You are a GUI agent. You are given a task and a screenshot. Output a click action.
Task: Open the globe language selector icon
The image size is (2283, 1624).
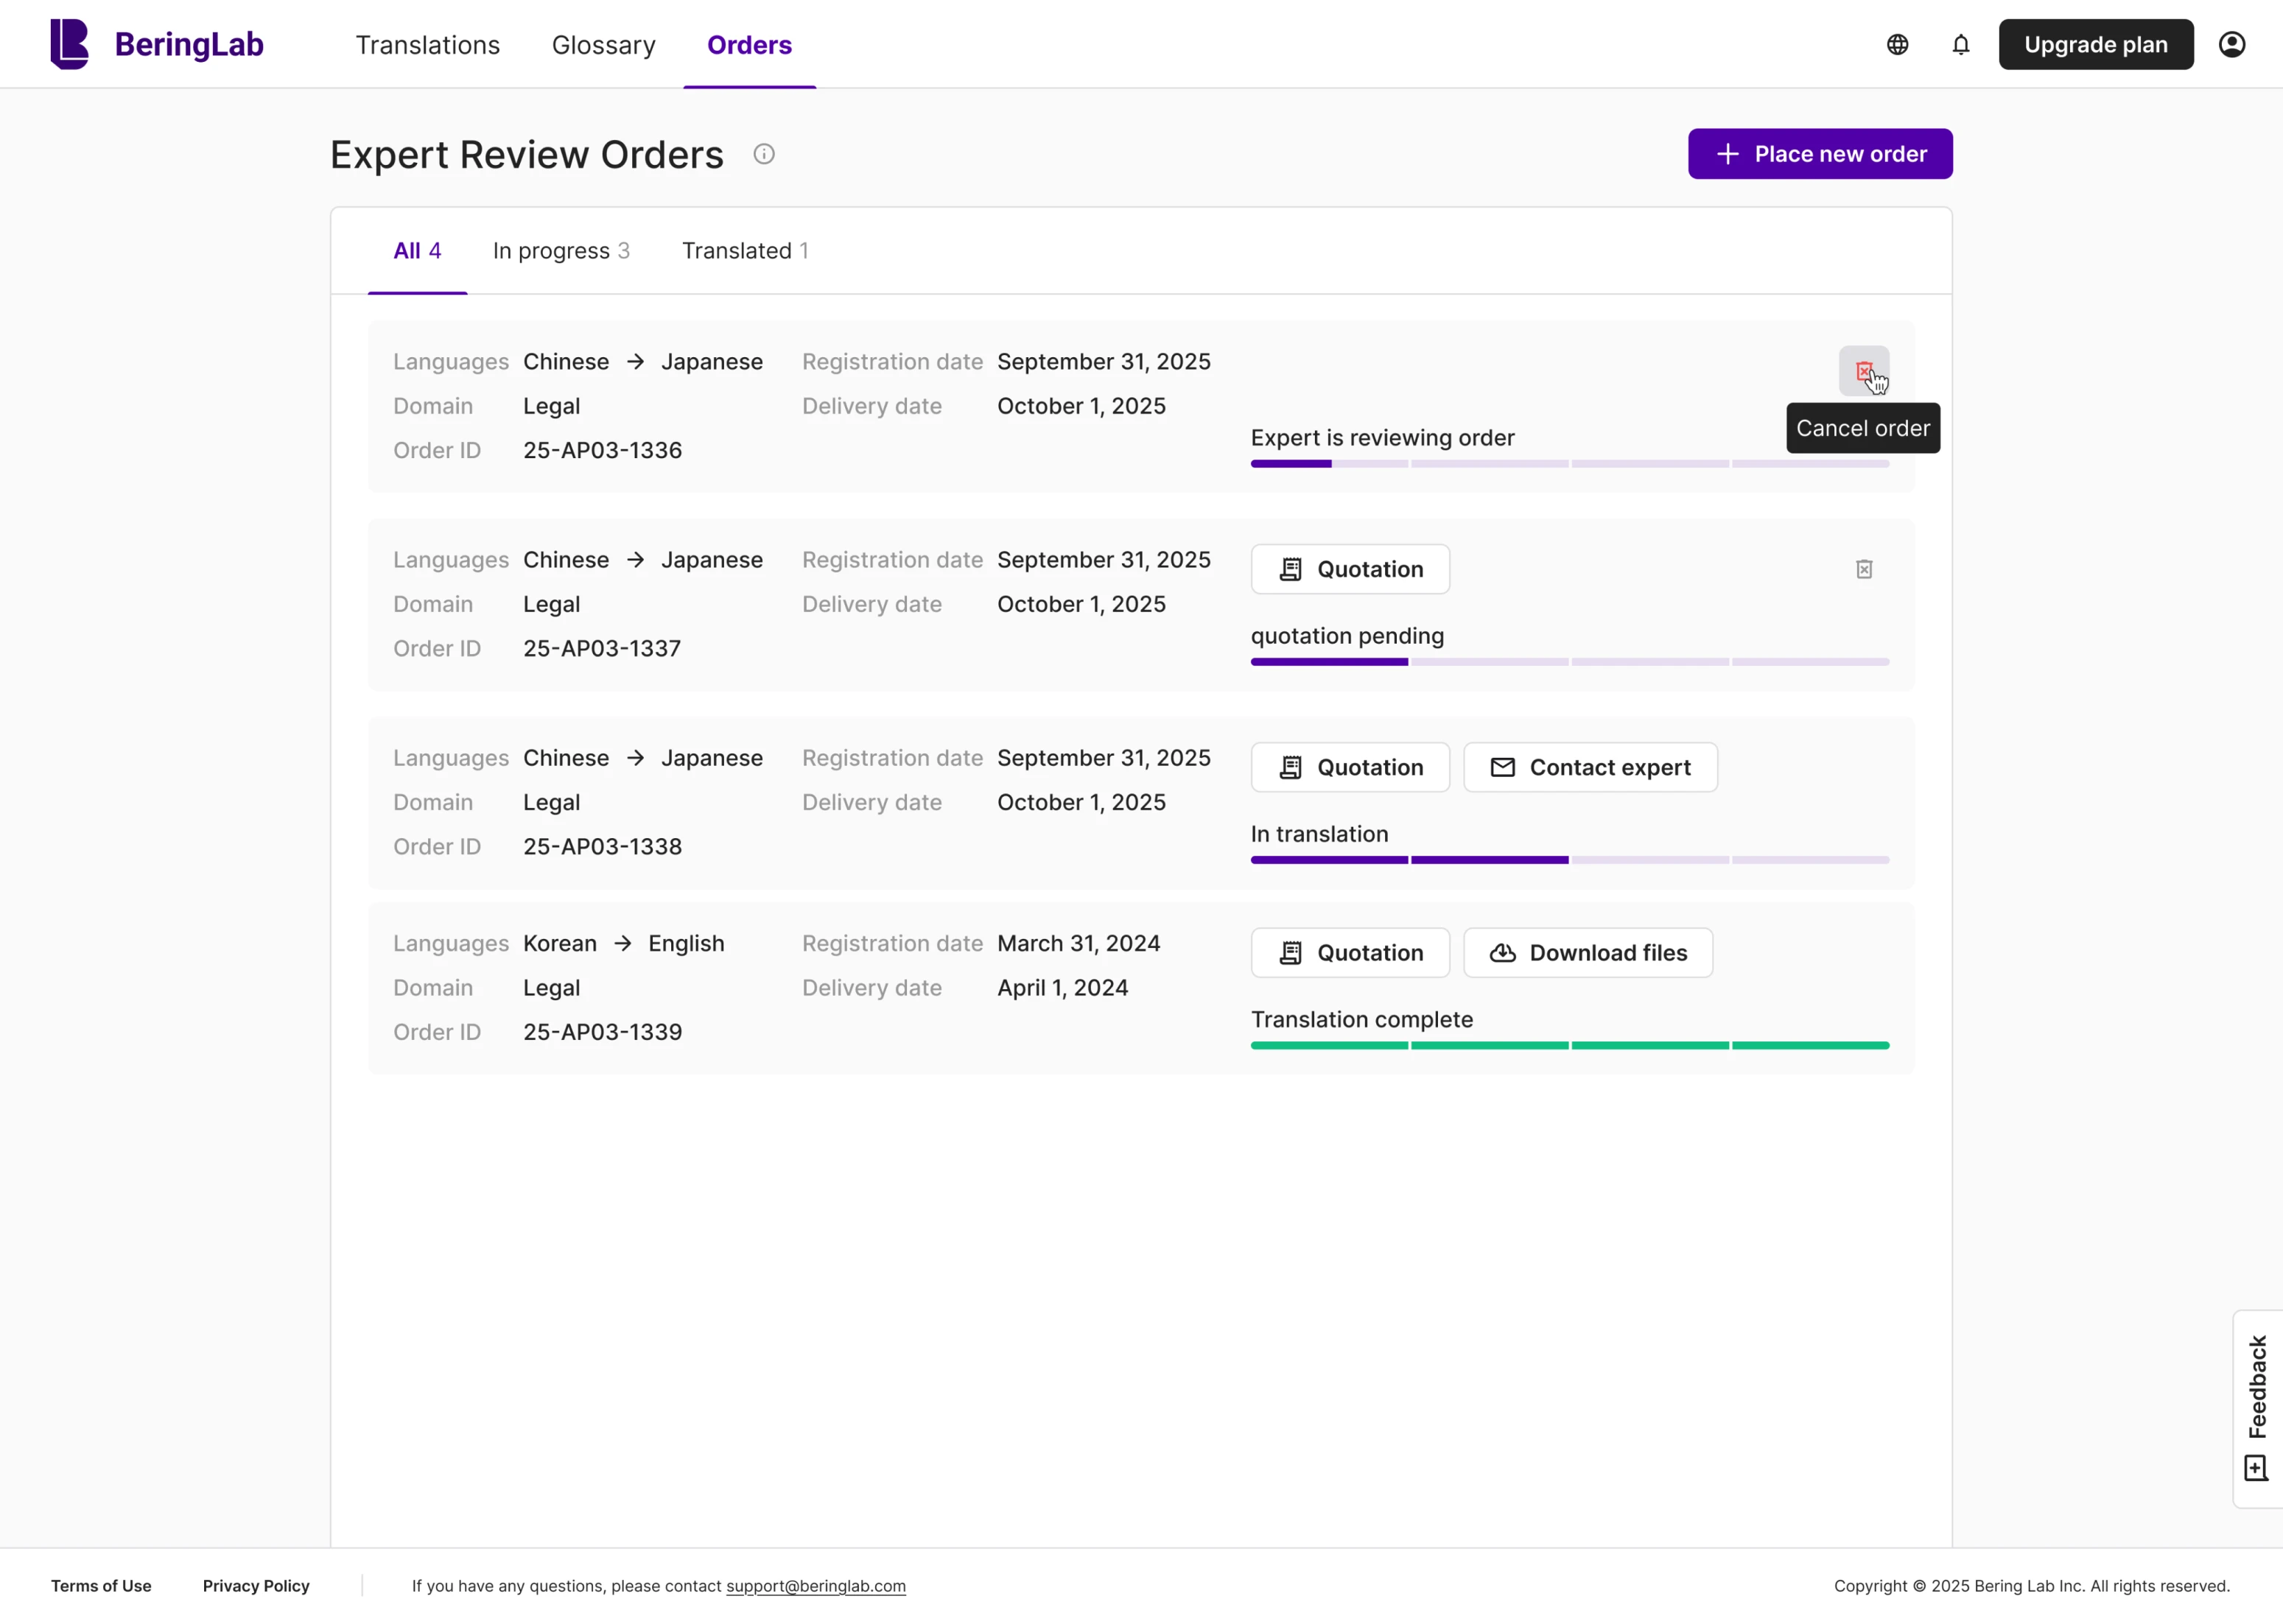tap(1896, 44)
